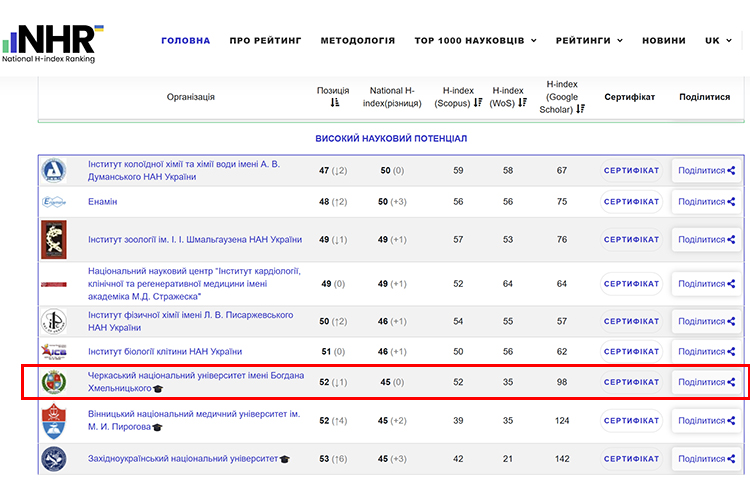Screen dimensions: 750x500
Task: Click Сертифікат for Інститут зоології row
Action: 631,240
